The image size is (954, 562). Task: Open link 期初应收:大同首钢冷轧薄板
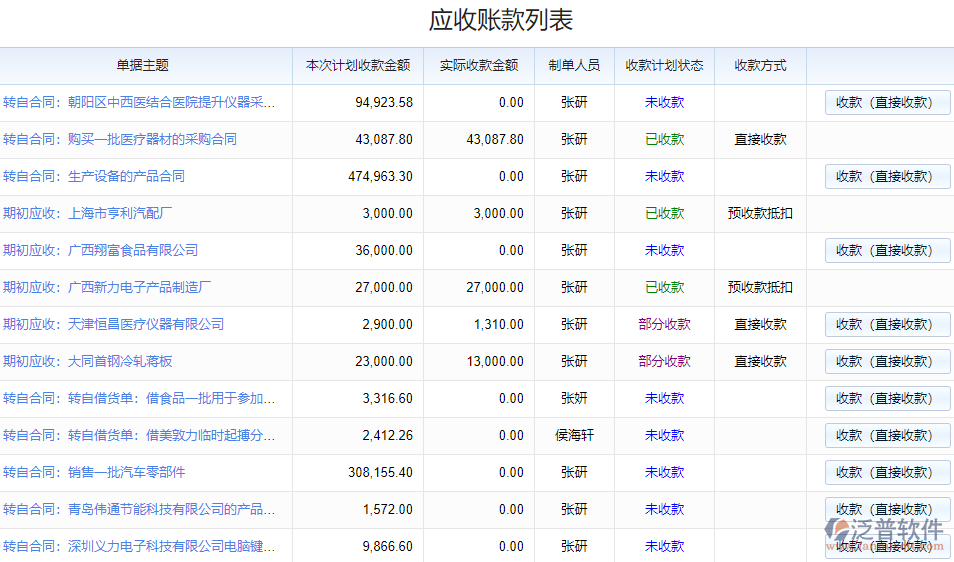click(88, 361)
